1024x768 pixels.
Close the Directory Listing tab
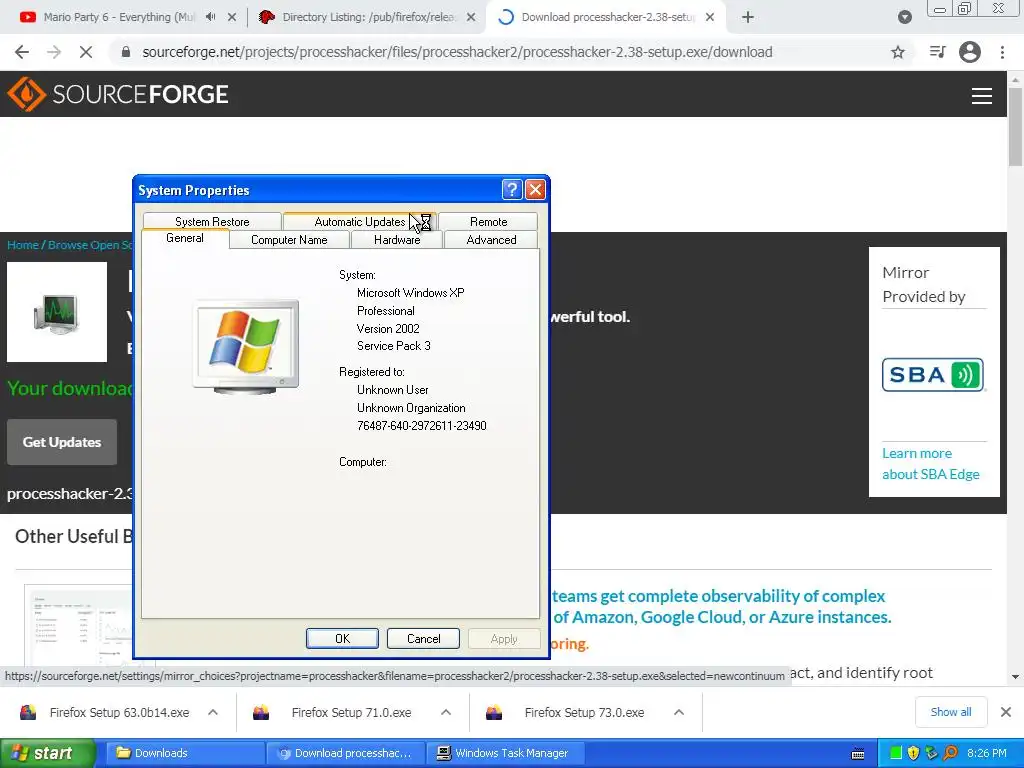point(471,18)
